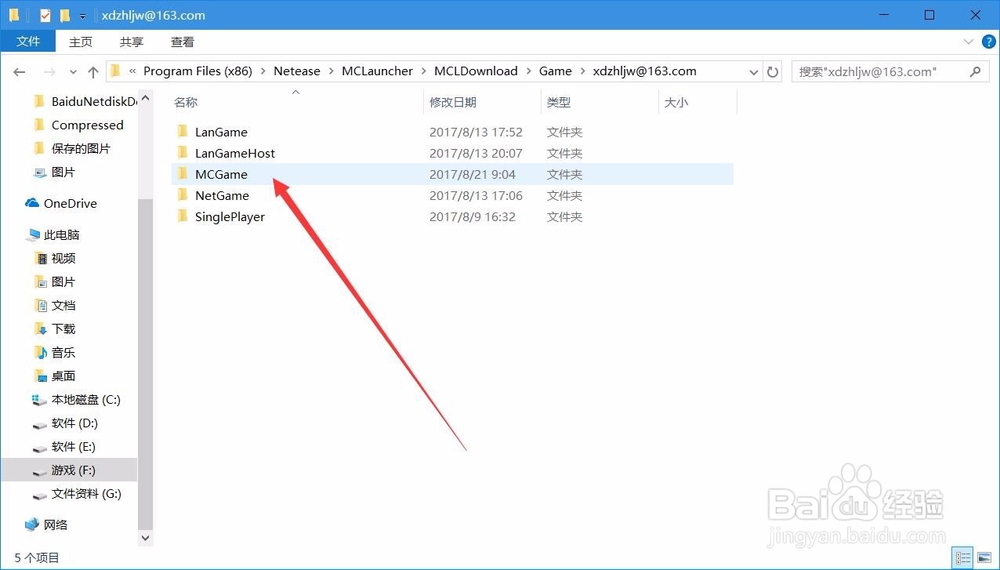The height and width of the screenshot is (570, 1000).
Task: Click quick access new folder icon
Action: click(x=64, y=15)
